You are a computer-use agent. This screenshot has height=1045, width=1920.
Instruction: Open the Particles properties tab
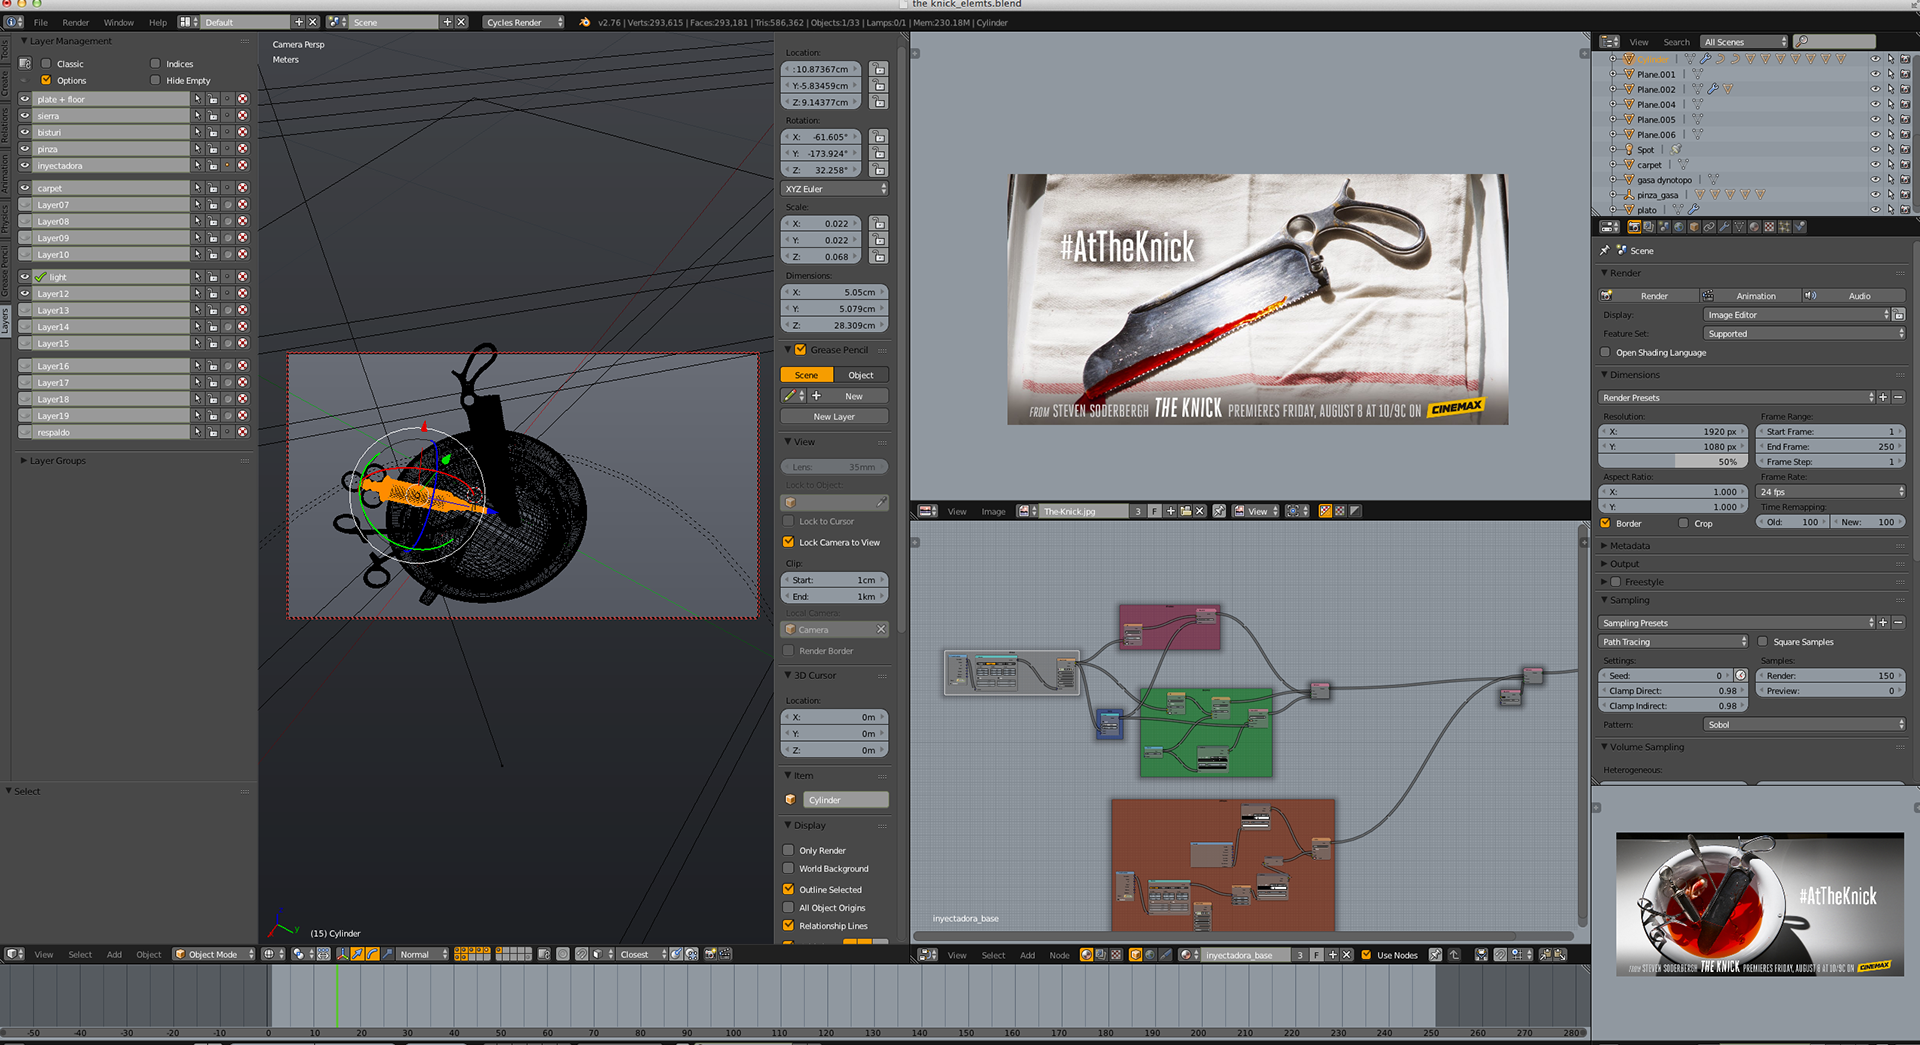point(1784,227)
